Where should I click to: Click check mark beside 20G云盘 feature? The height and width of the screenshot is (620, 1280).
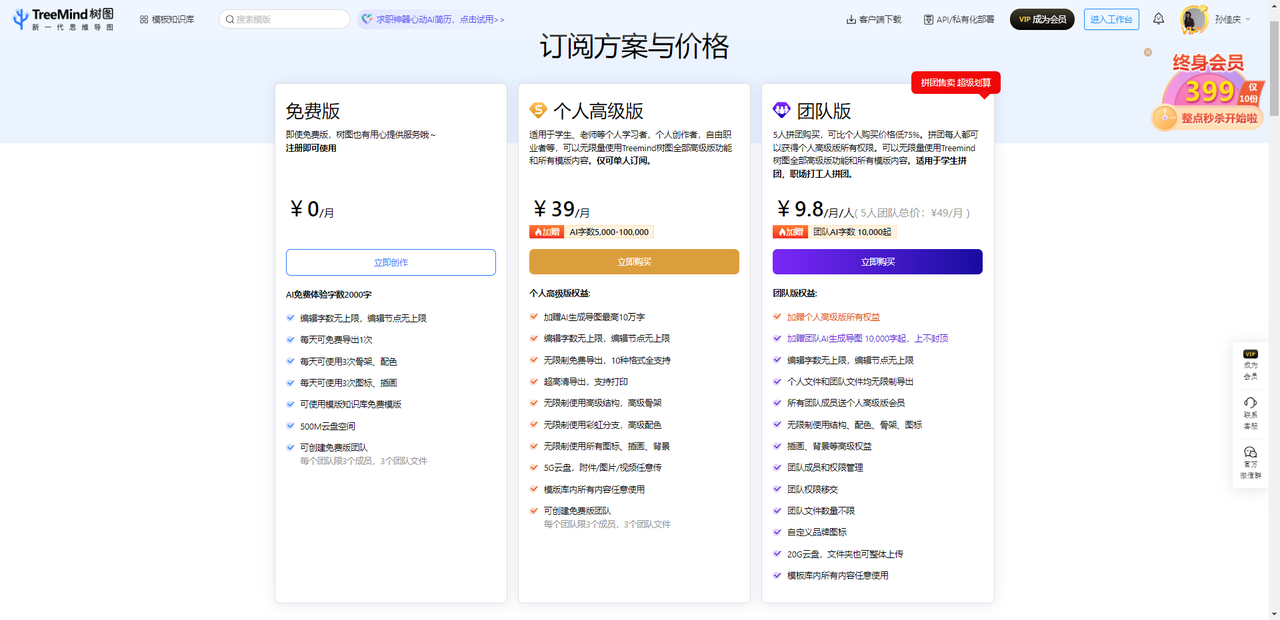[777, 553]
